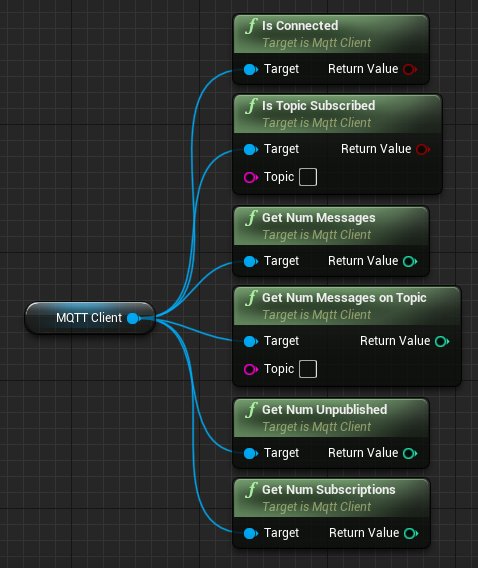Click Get Num Unpublished Return Value pin
The image size is (478, 568).
click(x=410, y=453)
